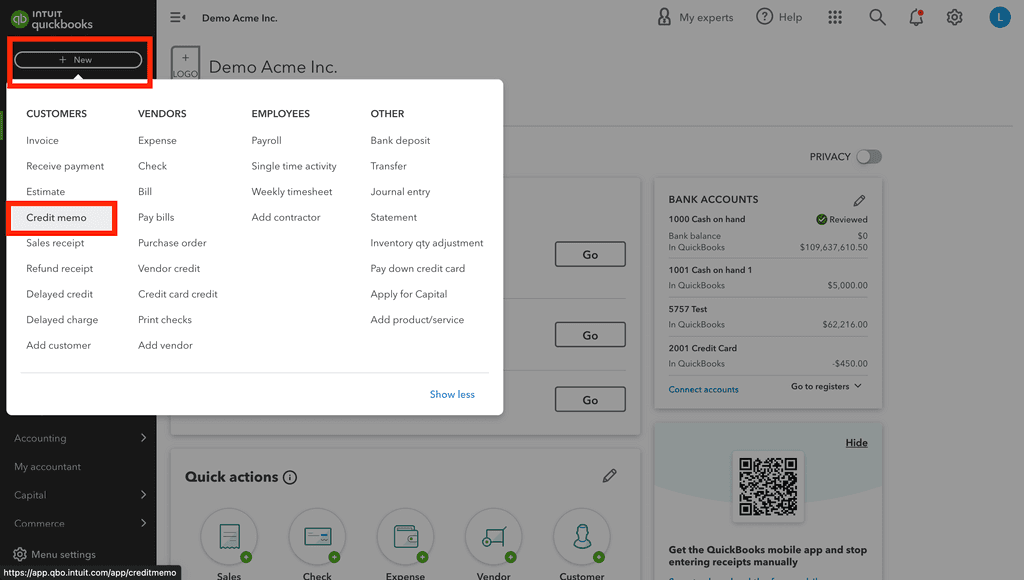Open the apps grid icon
Viewport: 1024px width, 580px height.
click(836, 17)
